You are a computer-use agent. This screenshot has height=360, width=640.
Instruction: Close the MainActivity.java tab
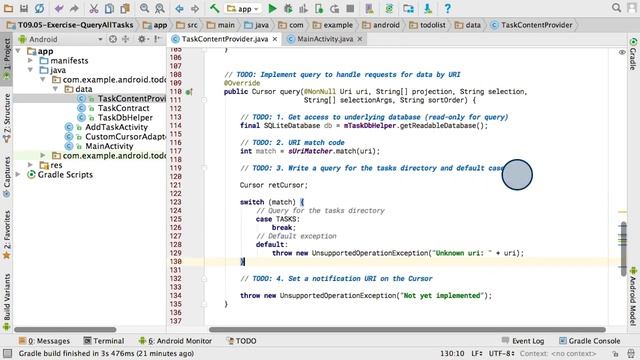(x=360, y=39)
